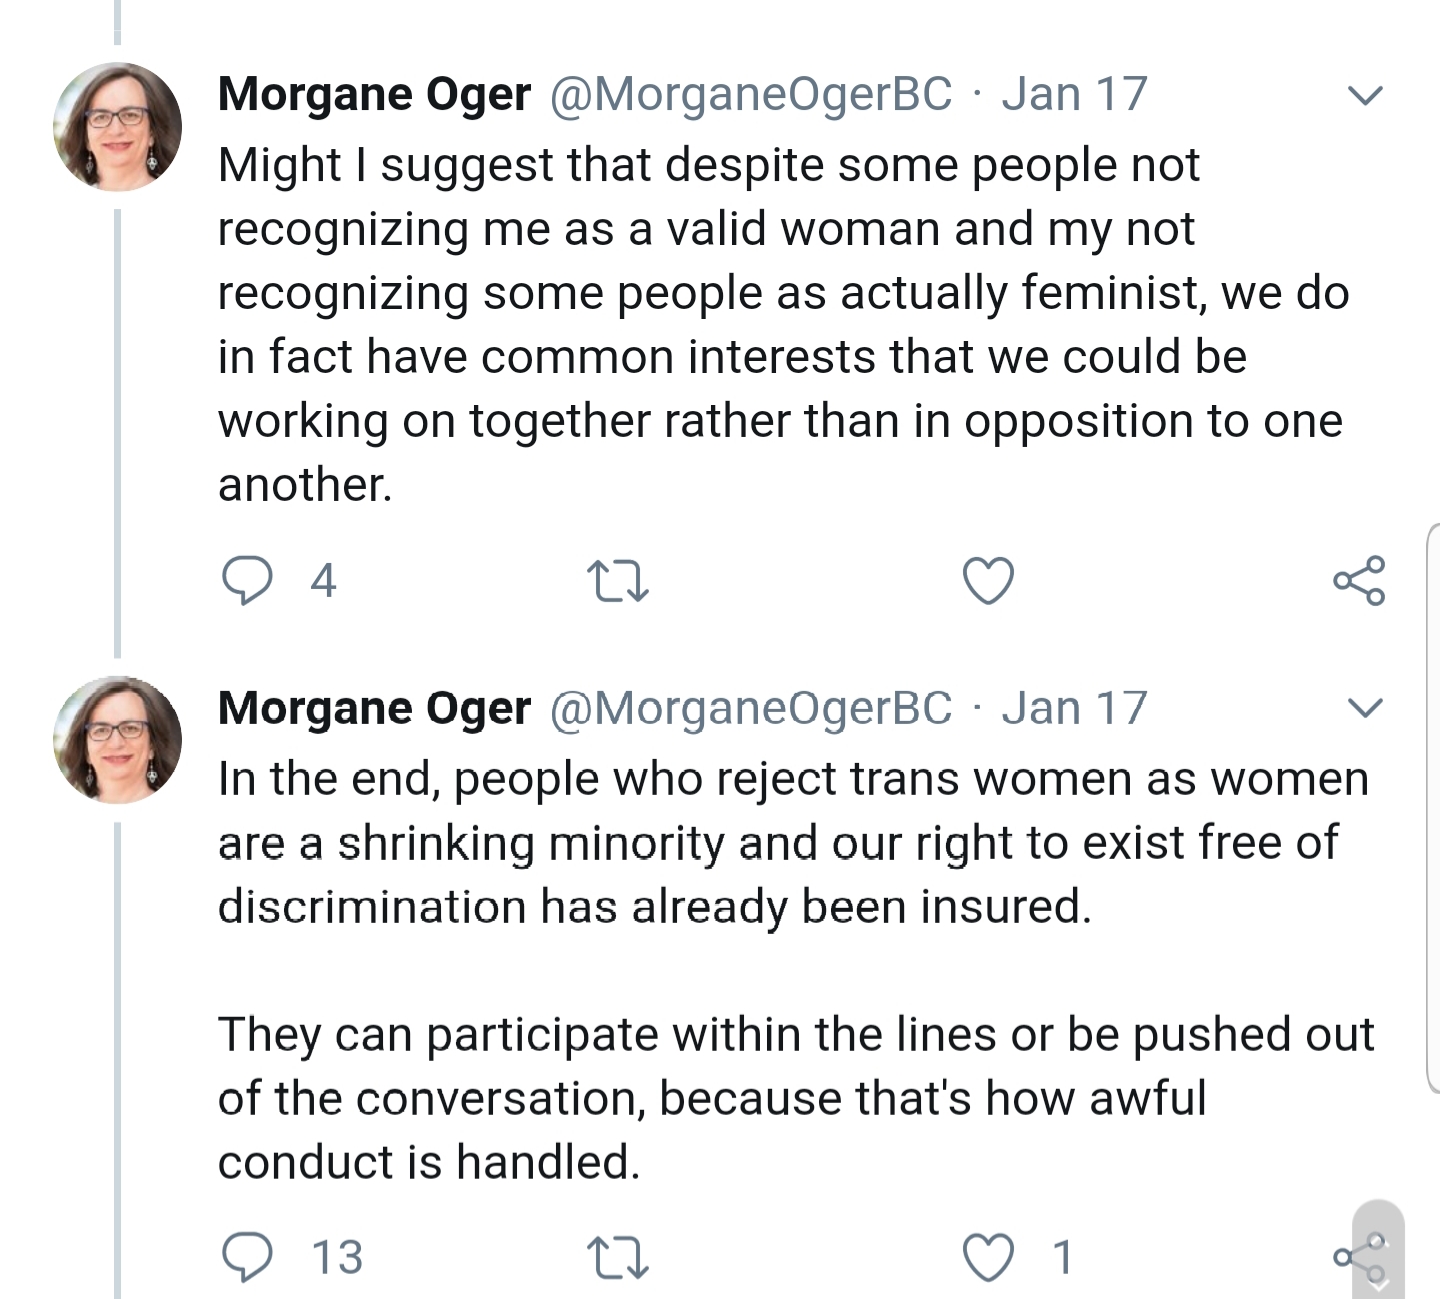
Task: Reply to the first tweet with 4 replies
Action: [247, 580]
